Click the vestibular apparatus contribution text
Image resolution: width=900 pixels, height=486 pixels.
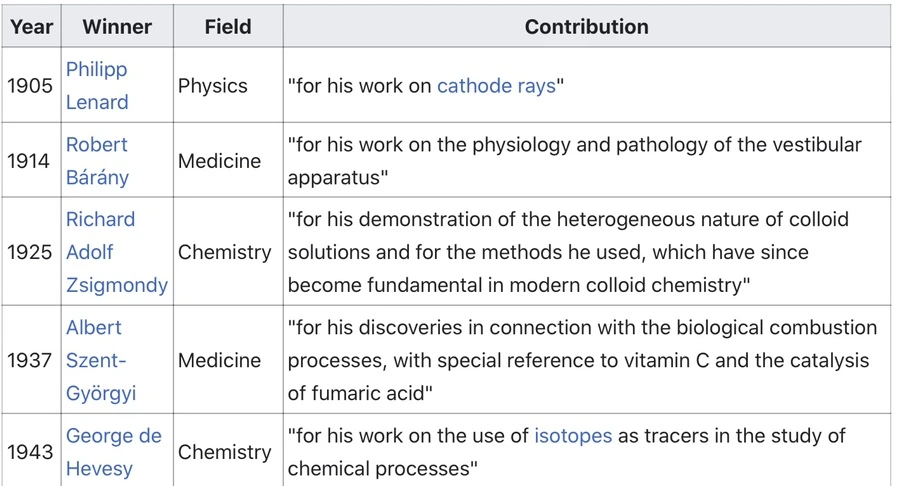[574, 161]
